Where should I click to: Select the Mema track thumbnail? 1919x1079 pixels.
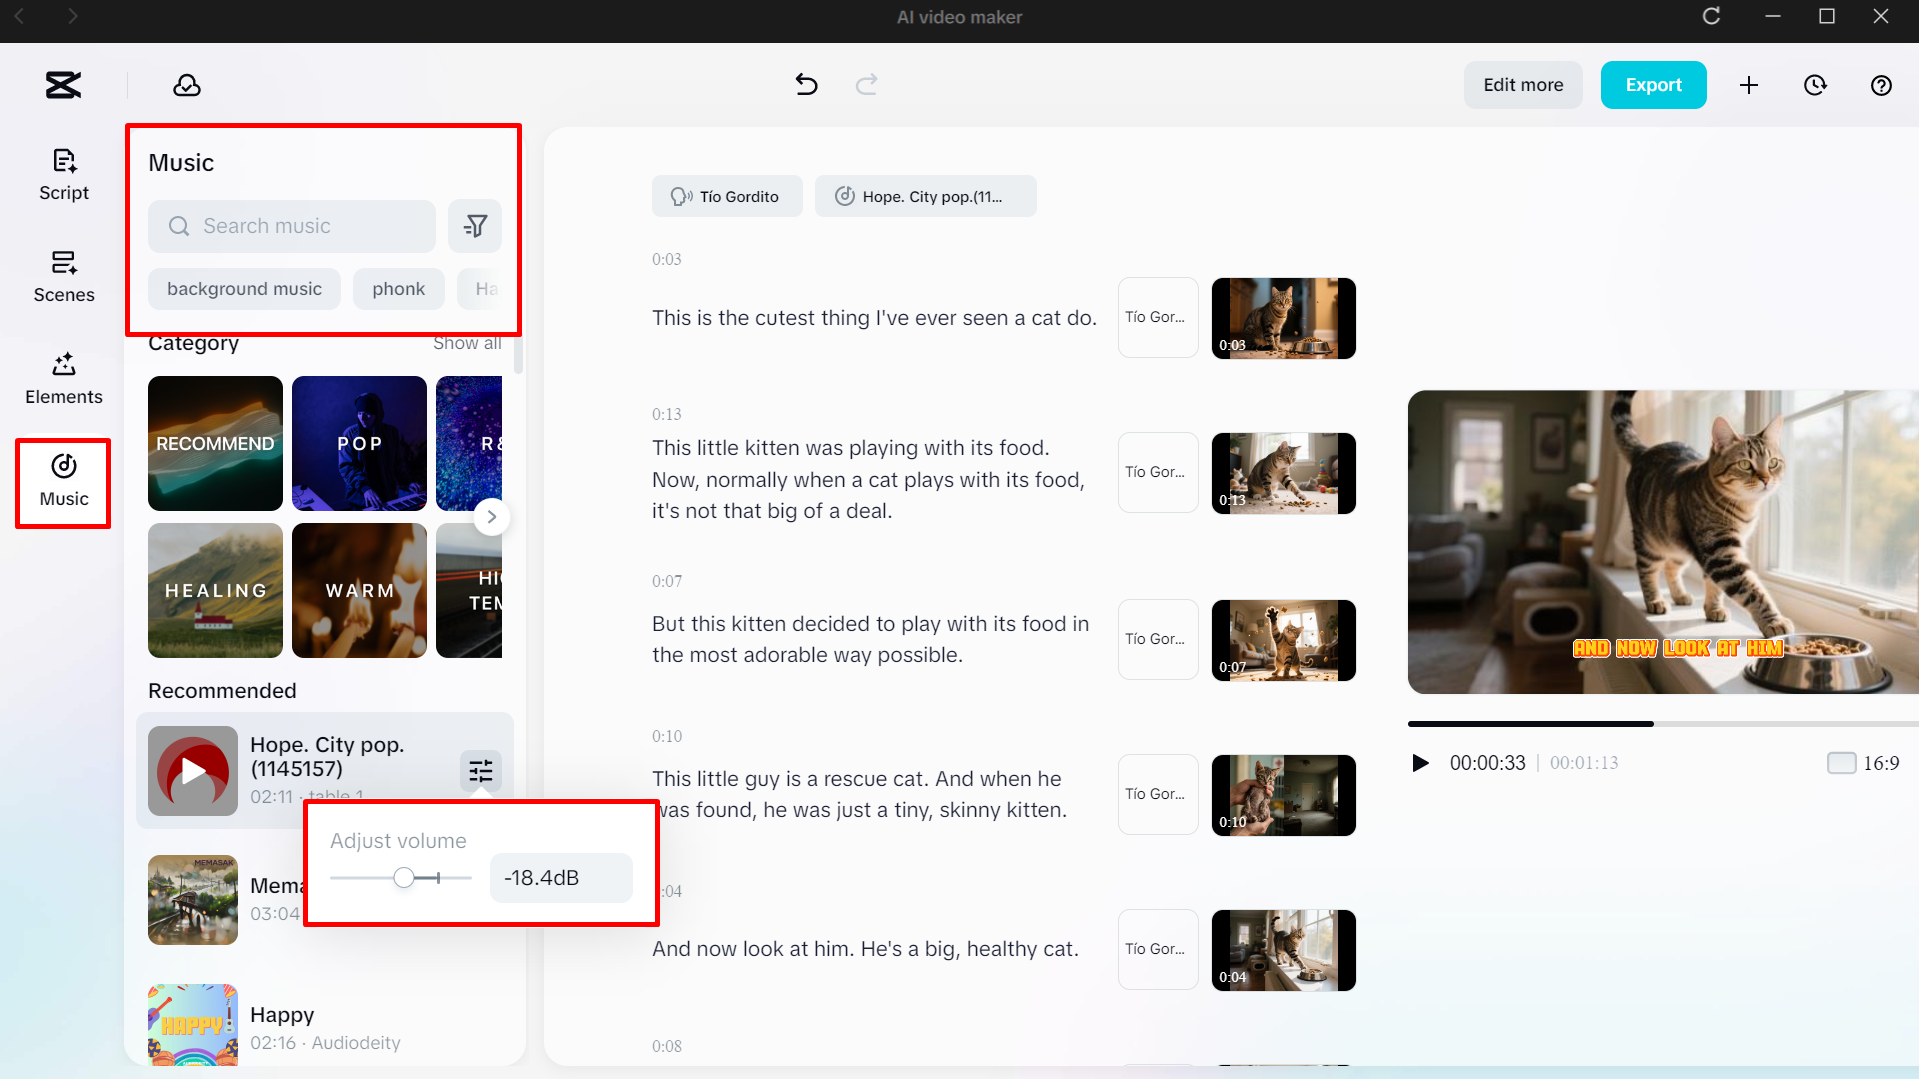pos(193,900)
